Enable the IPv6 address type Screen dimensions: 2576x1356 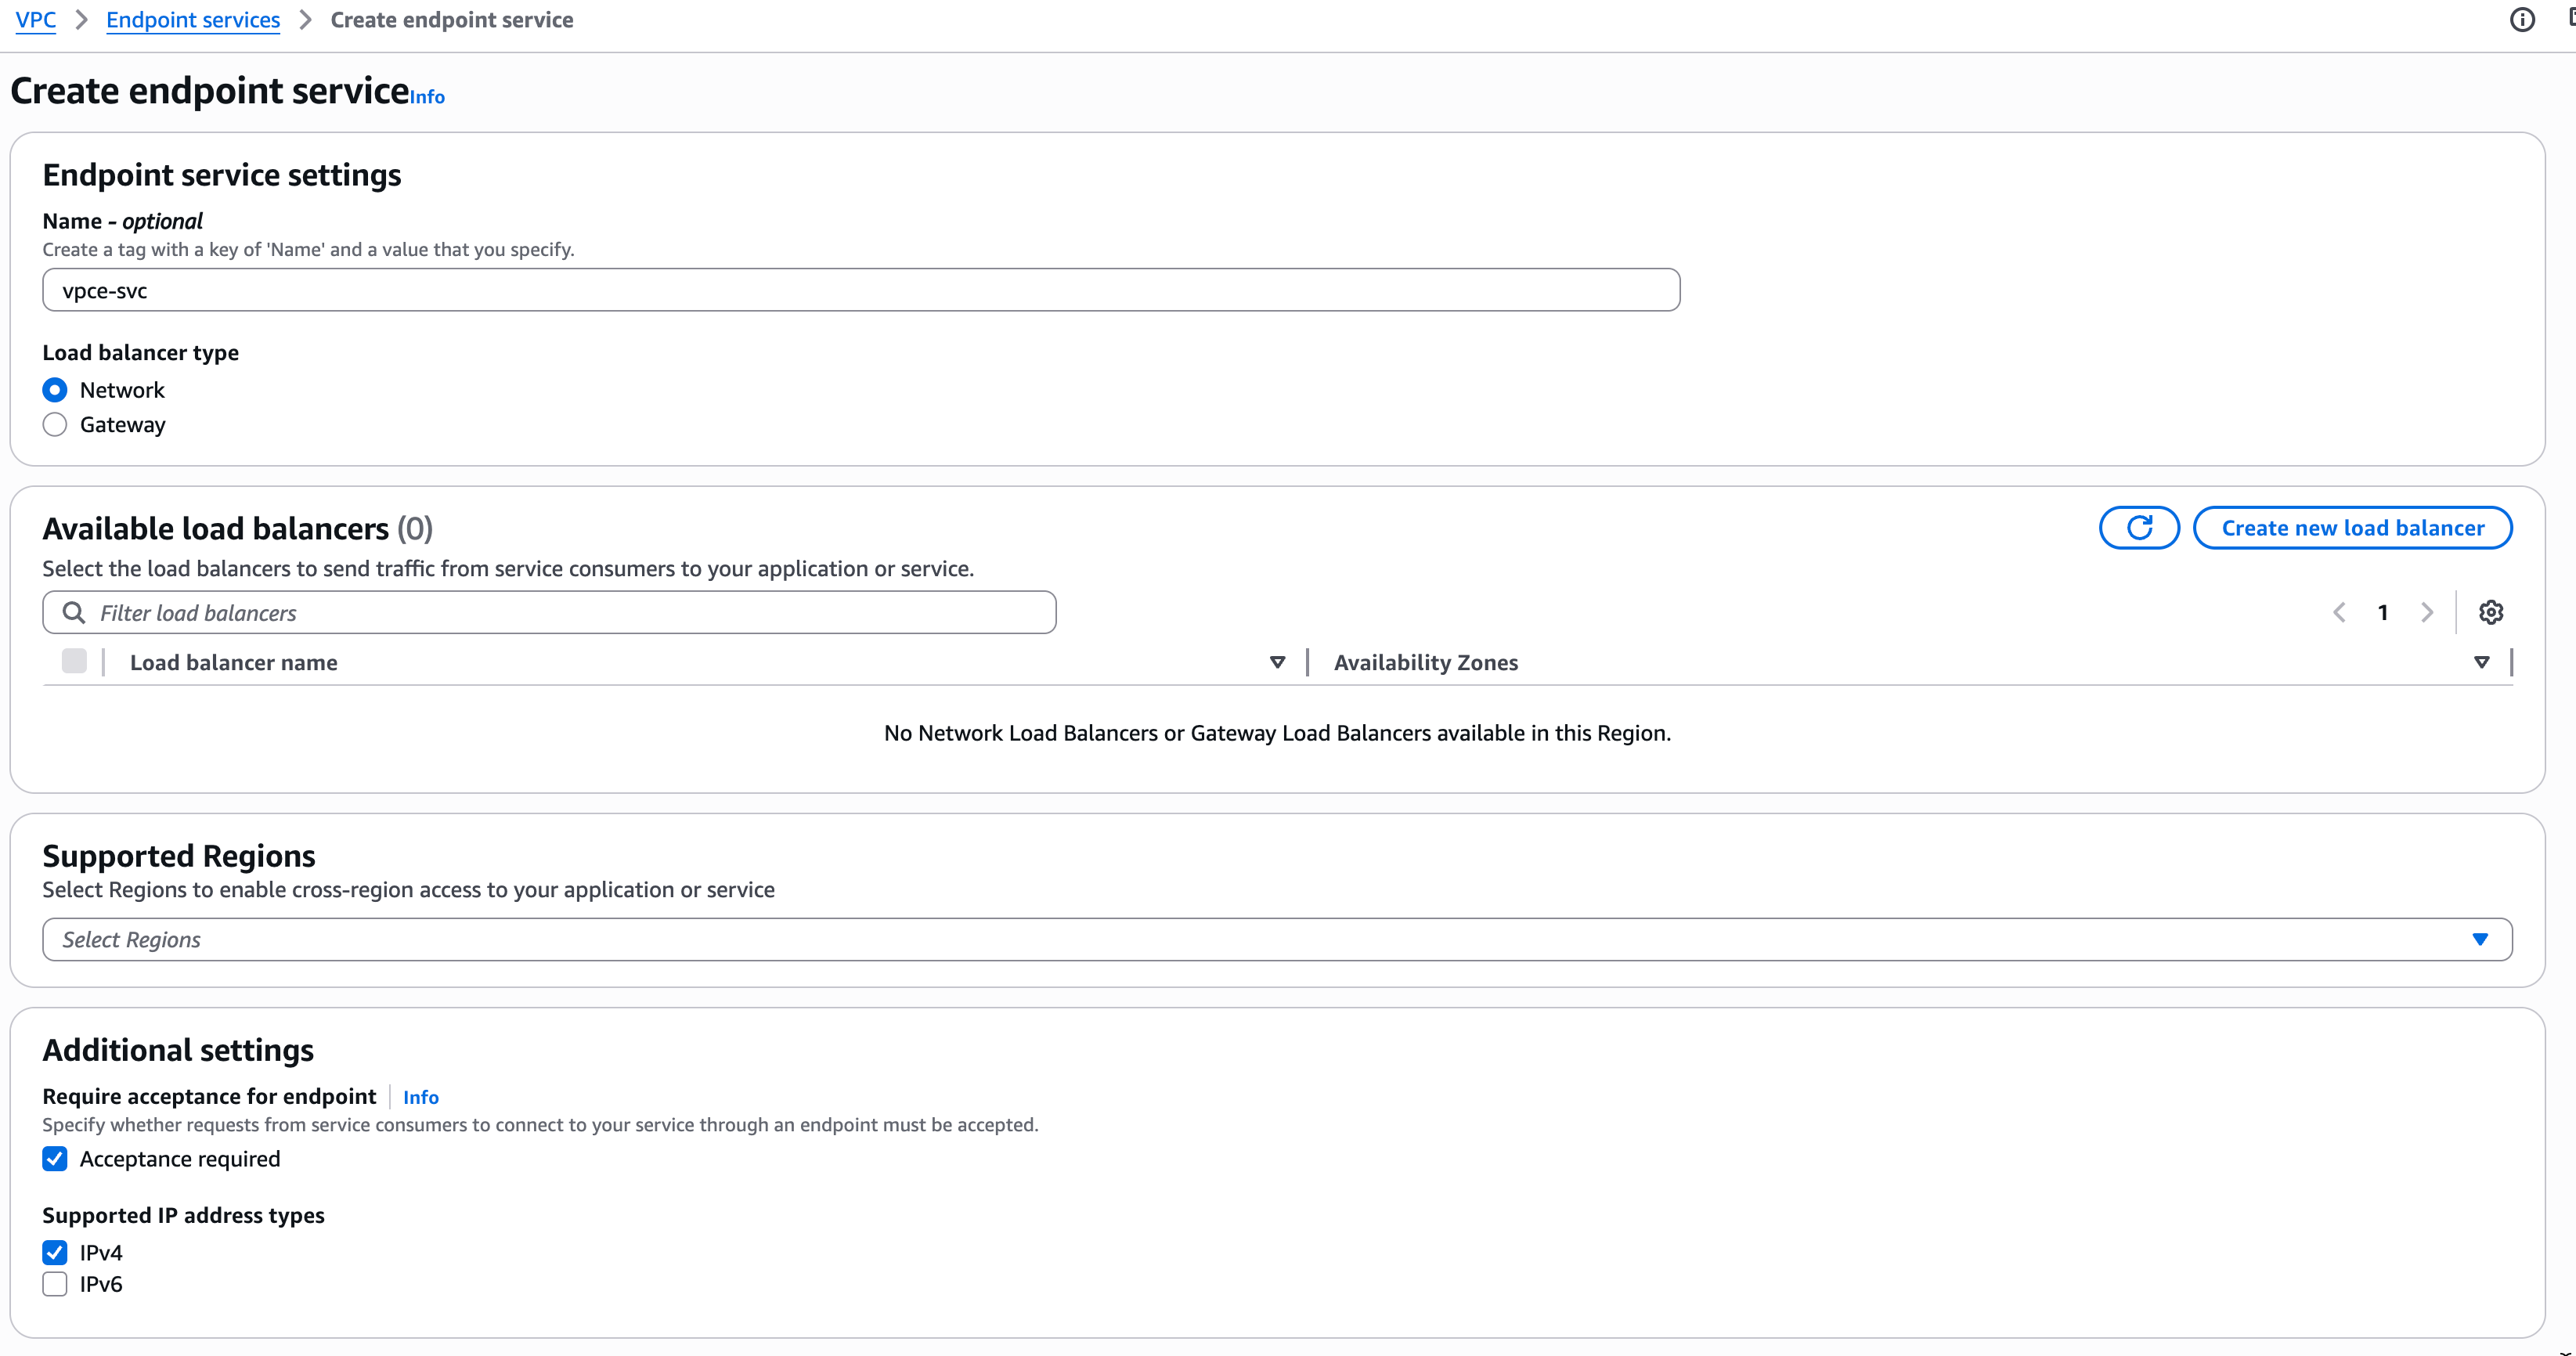(55, 1284)
